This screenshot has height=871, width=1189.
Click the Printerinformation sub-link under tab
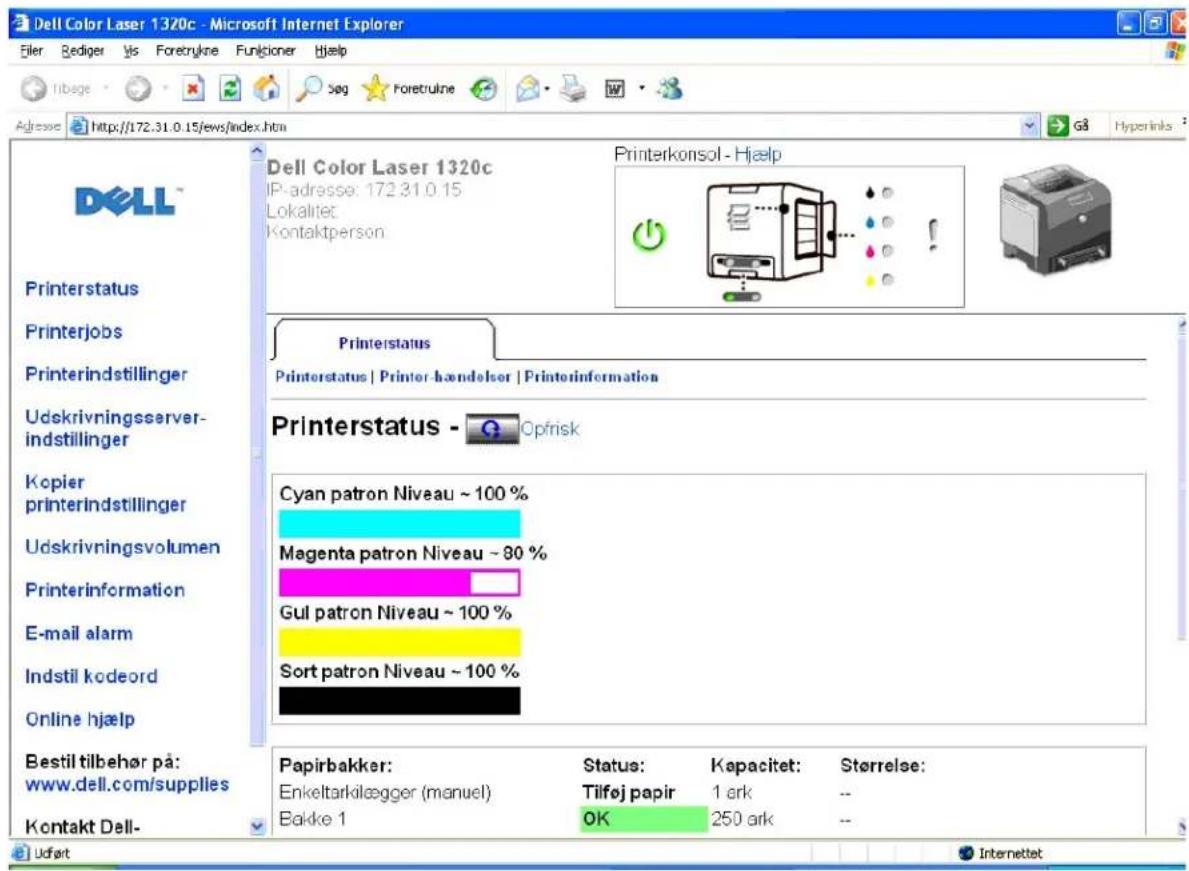click(x=591, y=377)
